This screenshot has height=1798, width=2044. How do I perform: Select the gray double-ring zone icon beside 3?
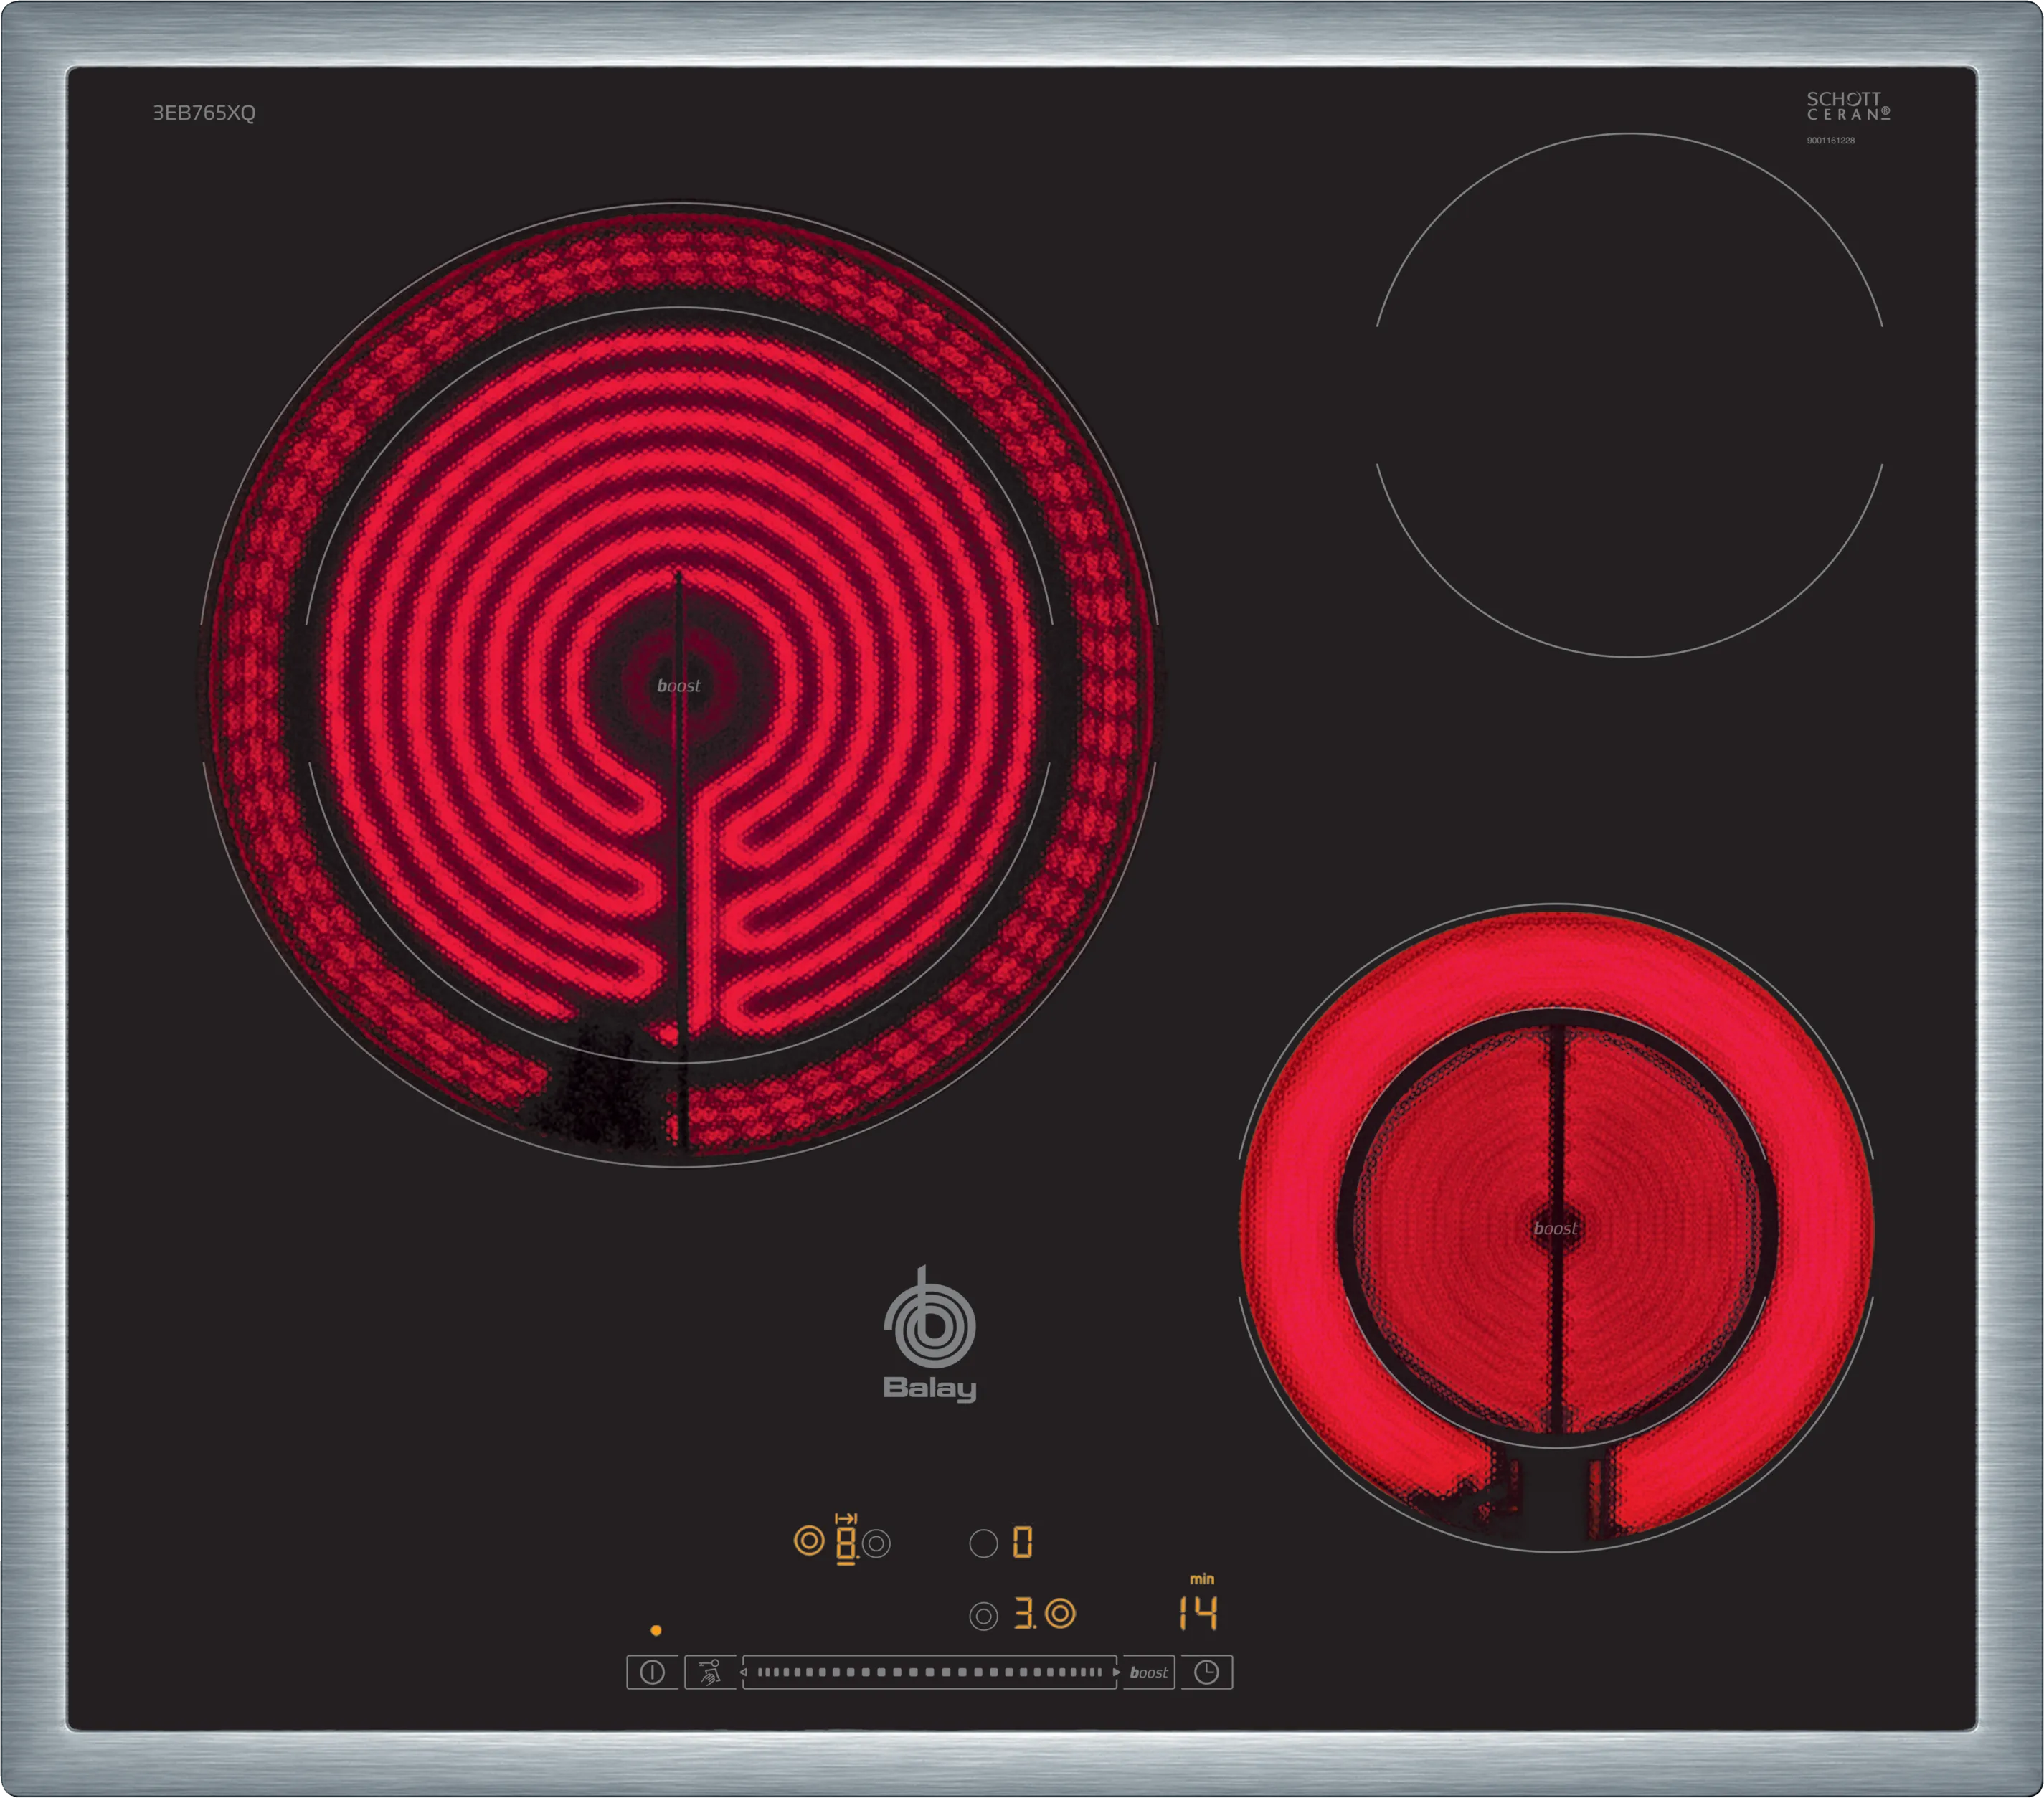pos(983,1616)
